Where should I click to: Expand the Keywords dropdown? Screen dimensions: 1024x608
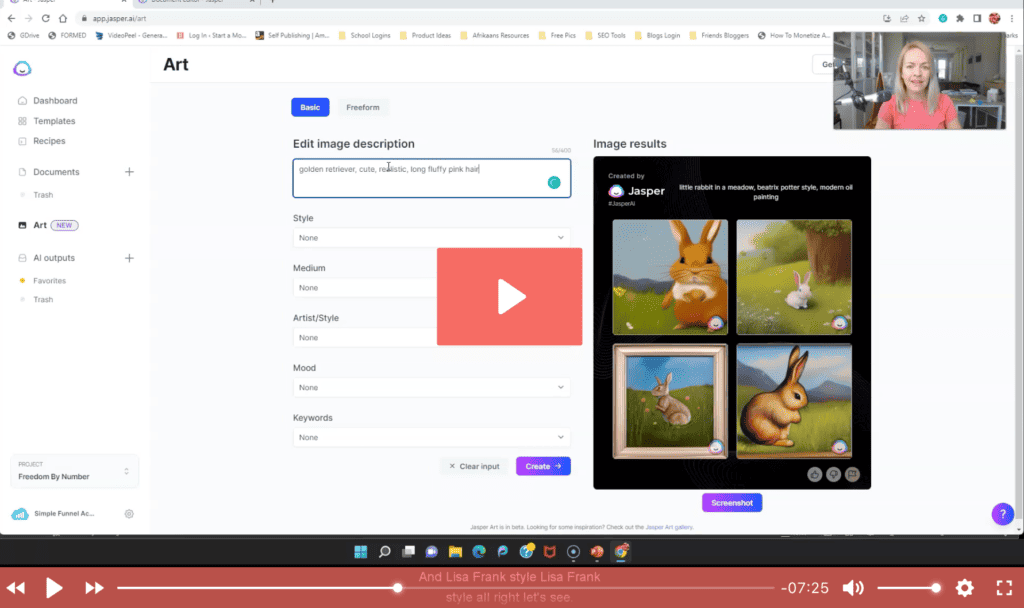432,438
